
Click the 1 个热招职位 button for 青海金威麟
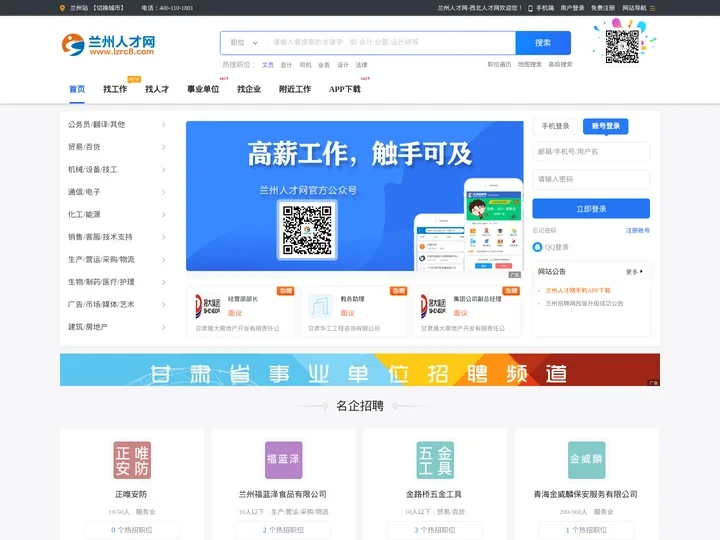586,530
